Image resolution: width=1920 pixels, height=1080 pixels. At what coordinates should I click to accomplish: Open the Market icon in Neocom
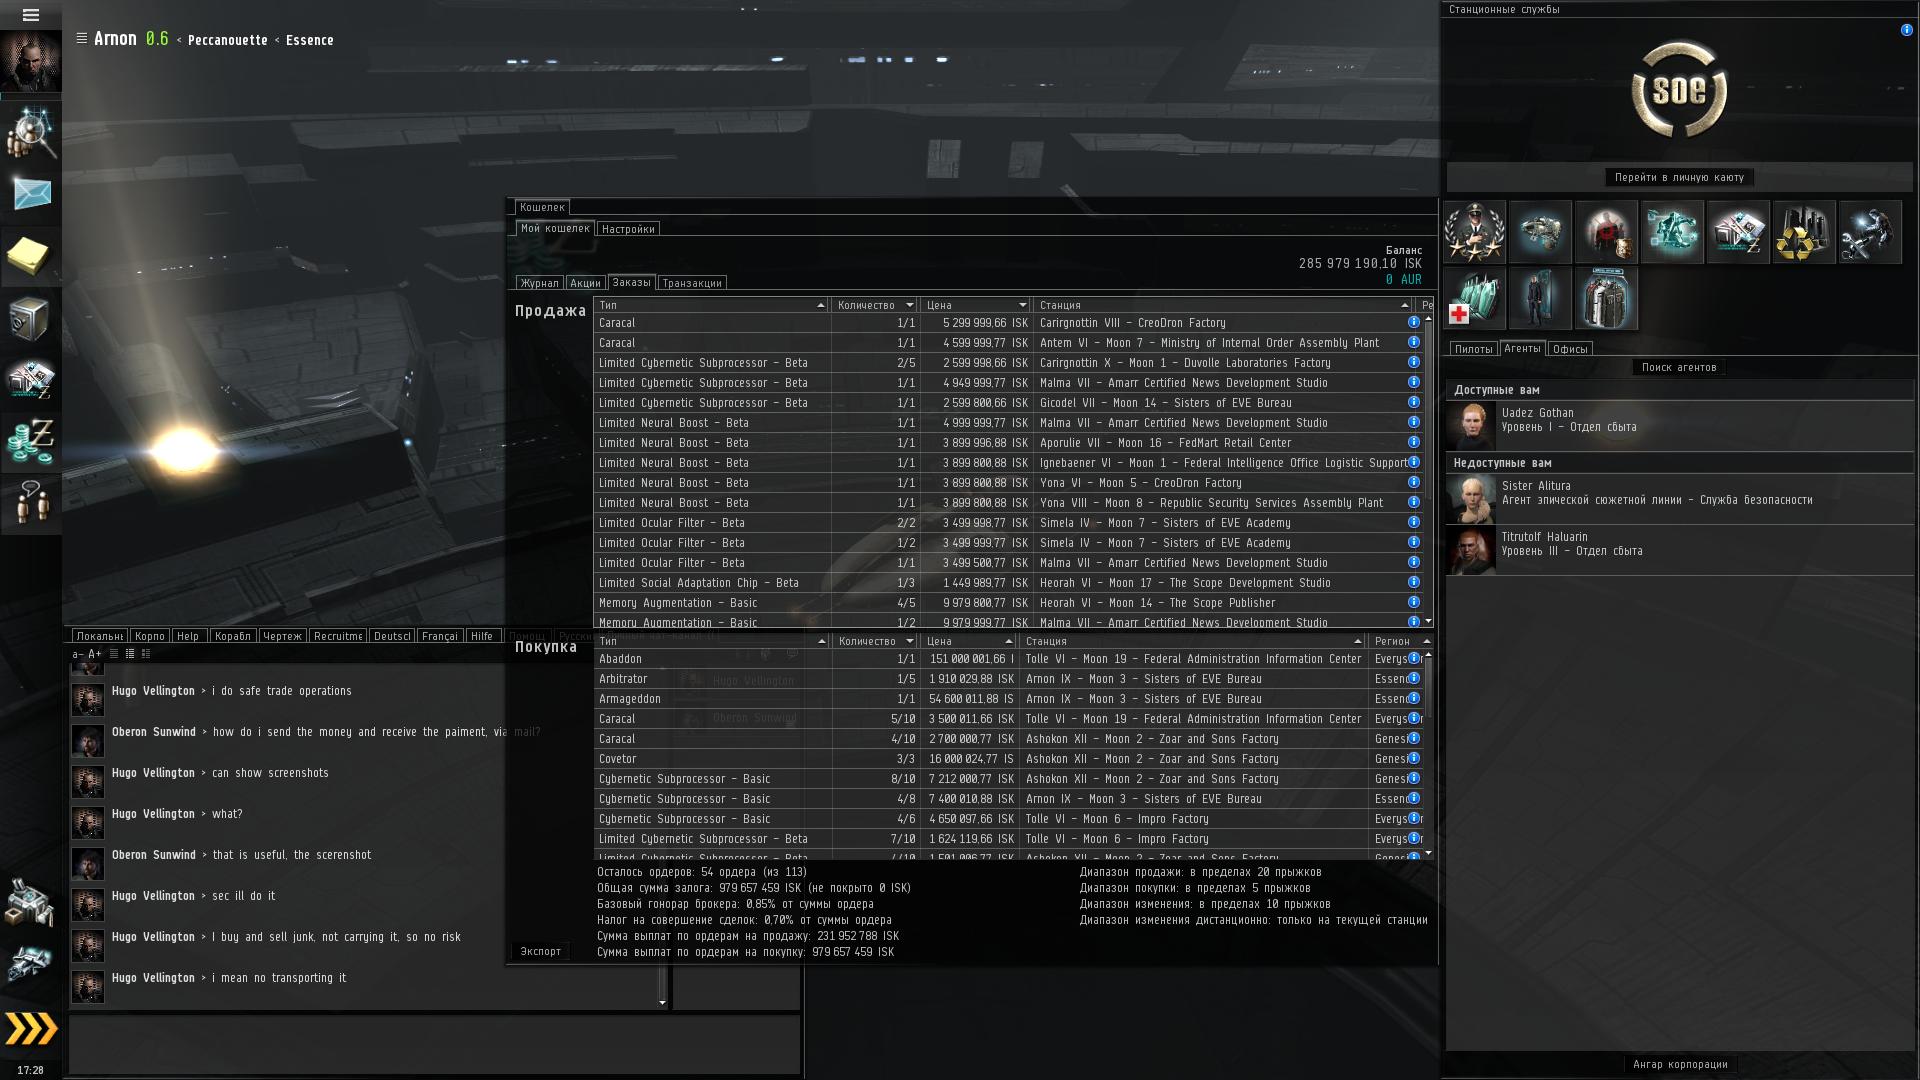point(30,380)
